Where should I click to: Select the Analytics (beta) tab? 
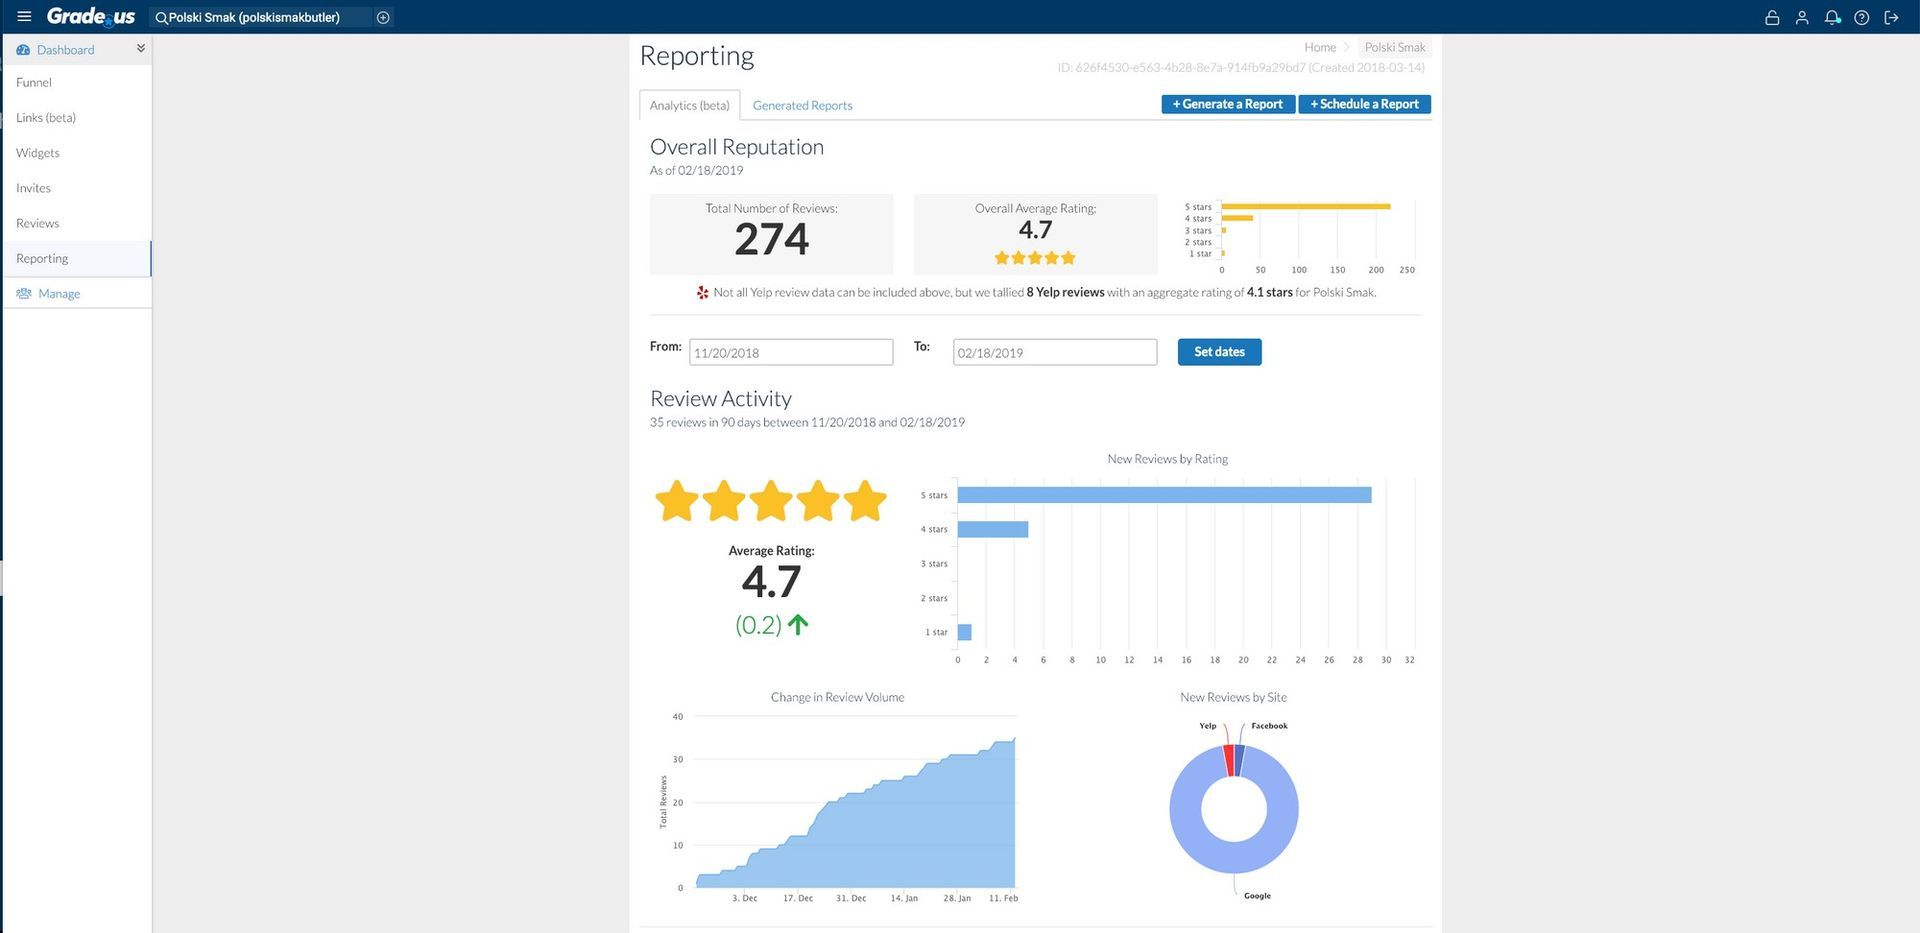690,105
